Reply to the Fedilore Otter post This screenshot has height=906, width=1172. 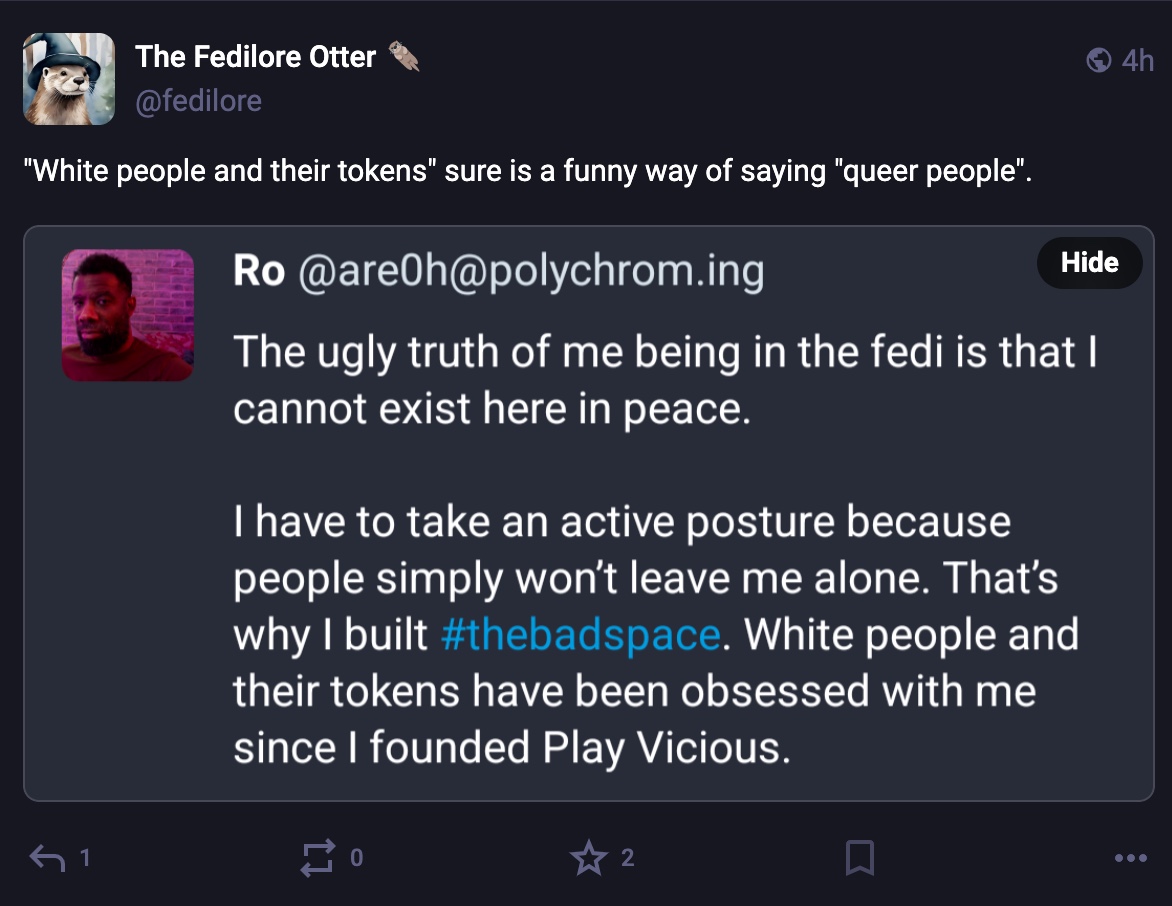(x=48, y=857)
